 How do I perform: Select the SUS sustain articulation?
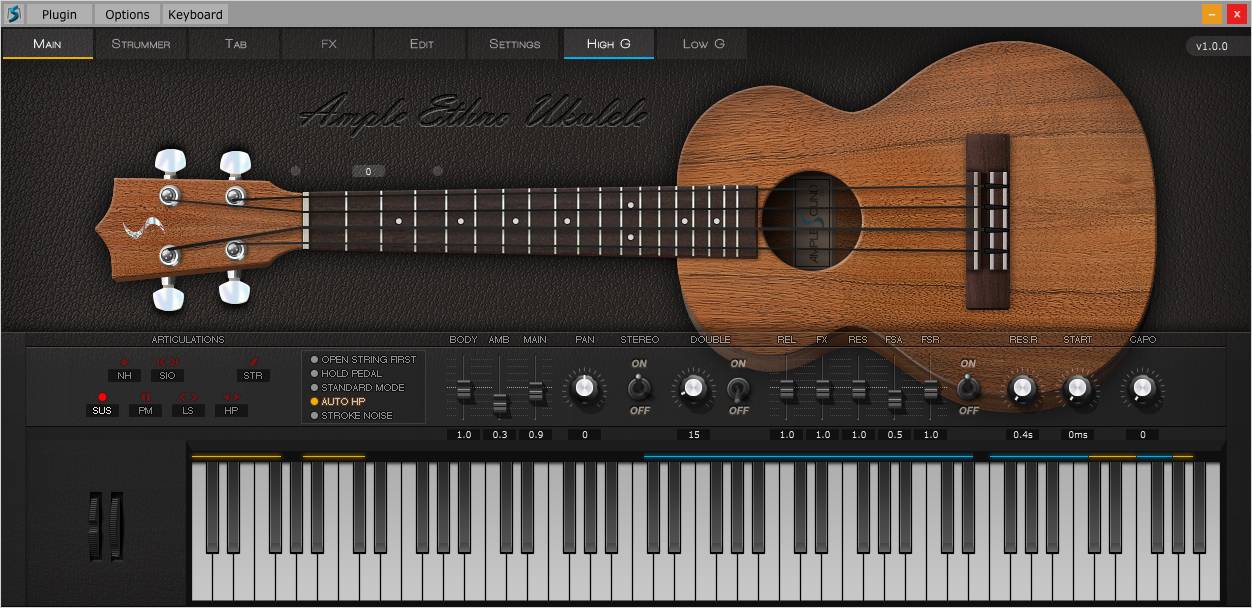tap(102, 410)
